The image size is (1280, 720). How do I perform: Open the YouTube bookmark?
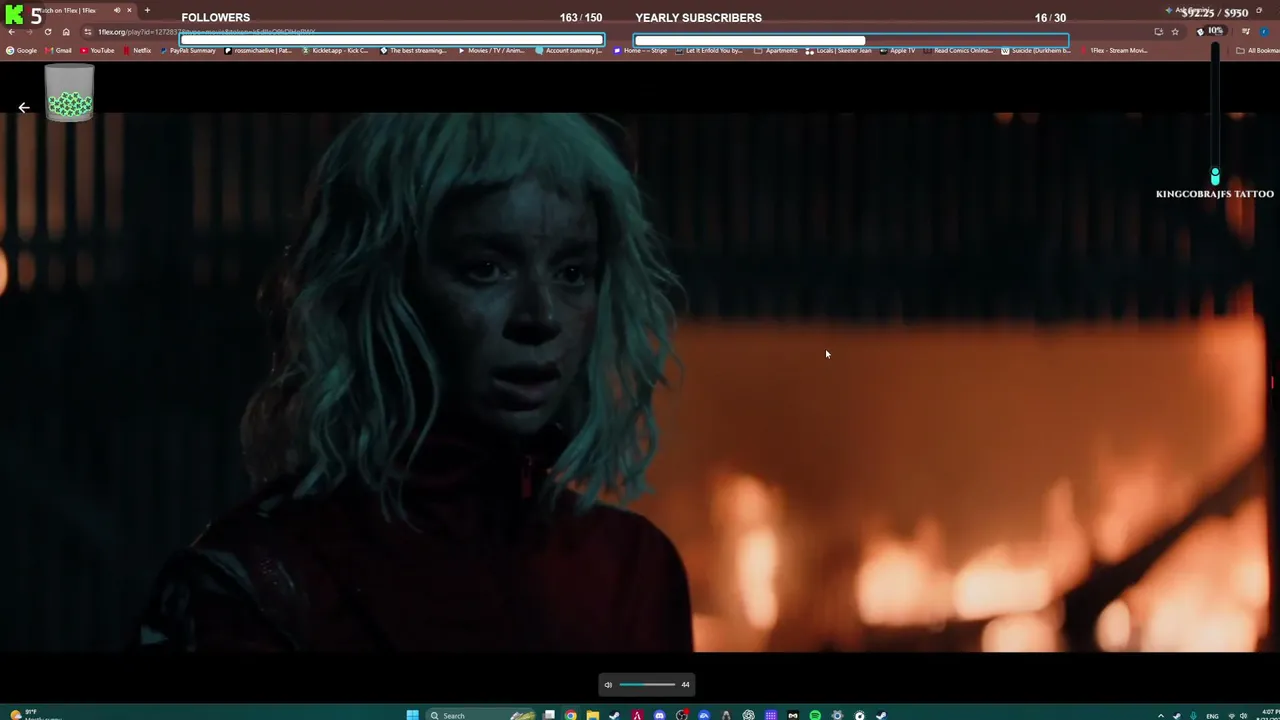click(x=97, y=50)
